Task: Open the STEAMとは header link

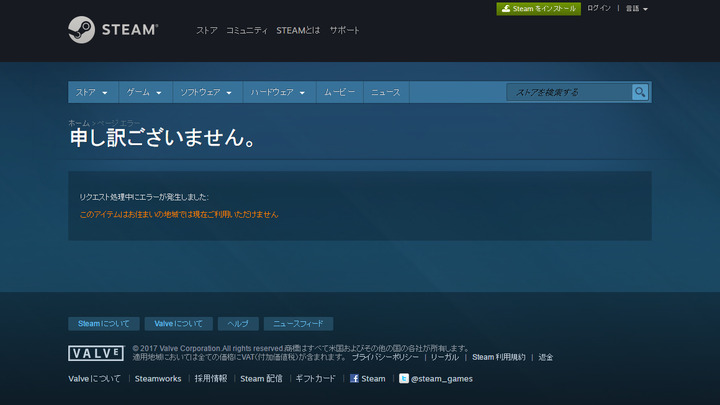Action: pos(298,30)
